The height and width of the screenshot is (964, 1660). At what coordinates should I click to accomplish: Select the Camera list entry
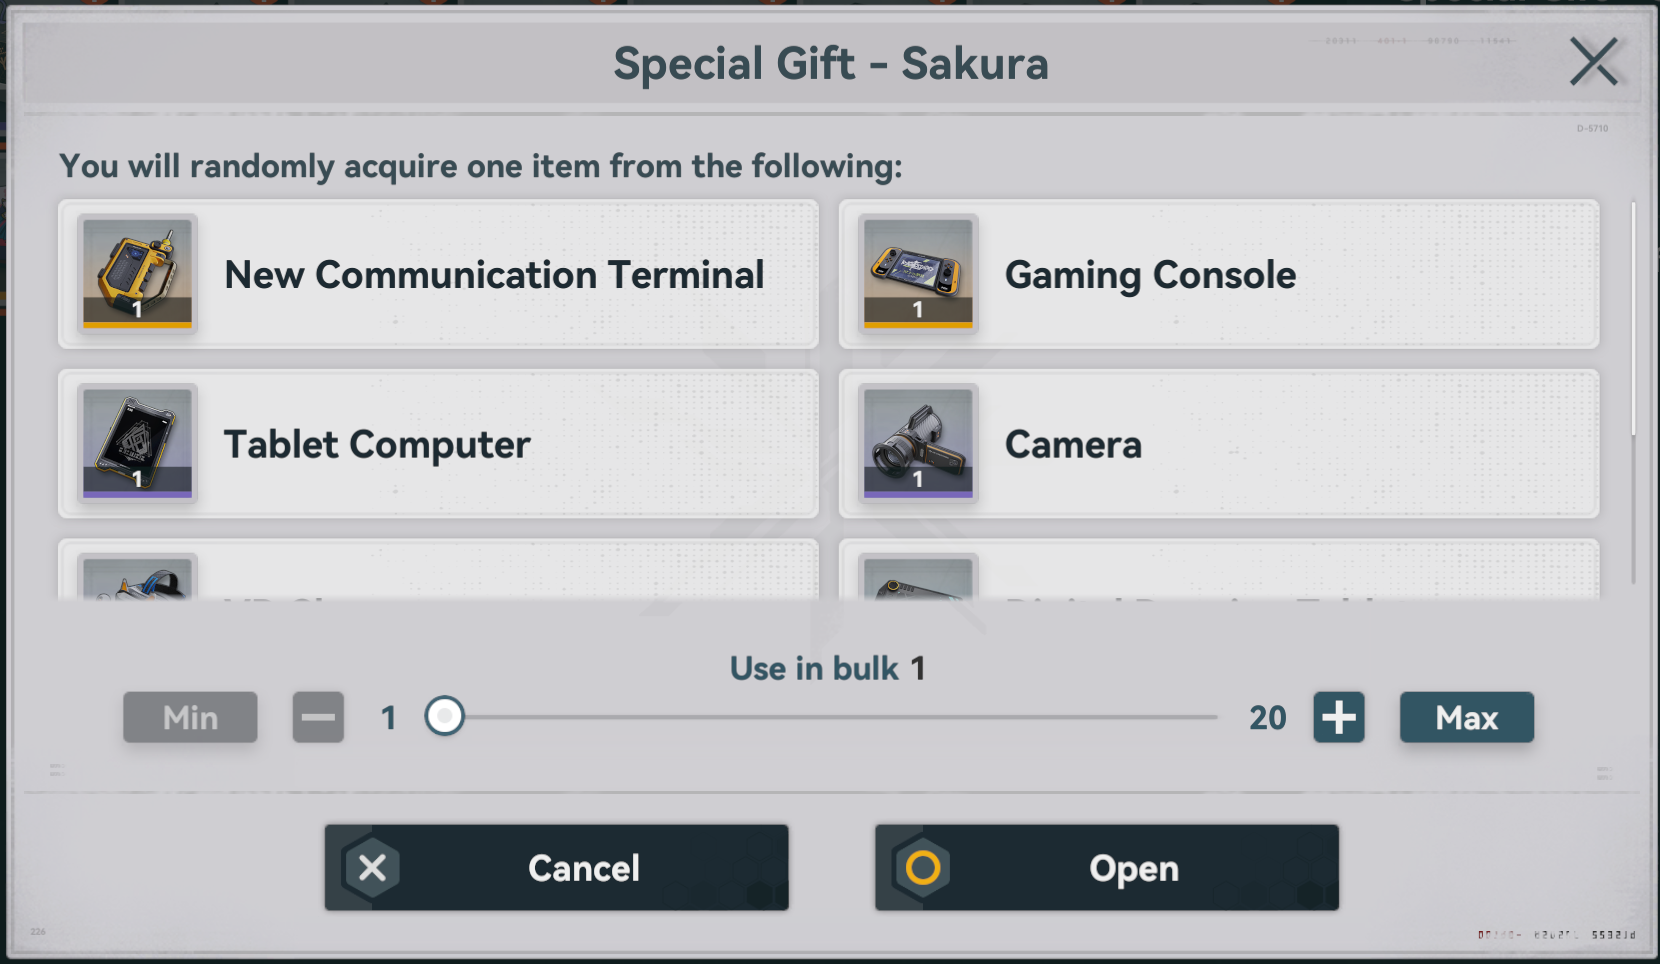point(1219,444)
